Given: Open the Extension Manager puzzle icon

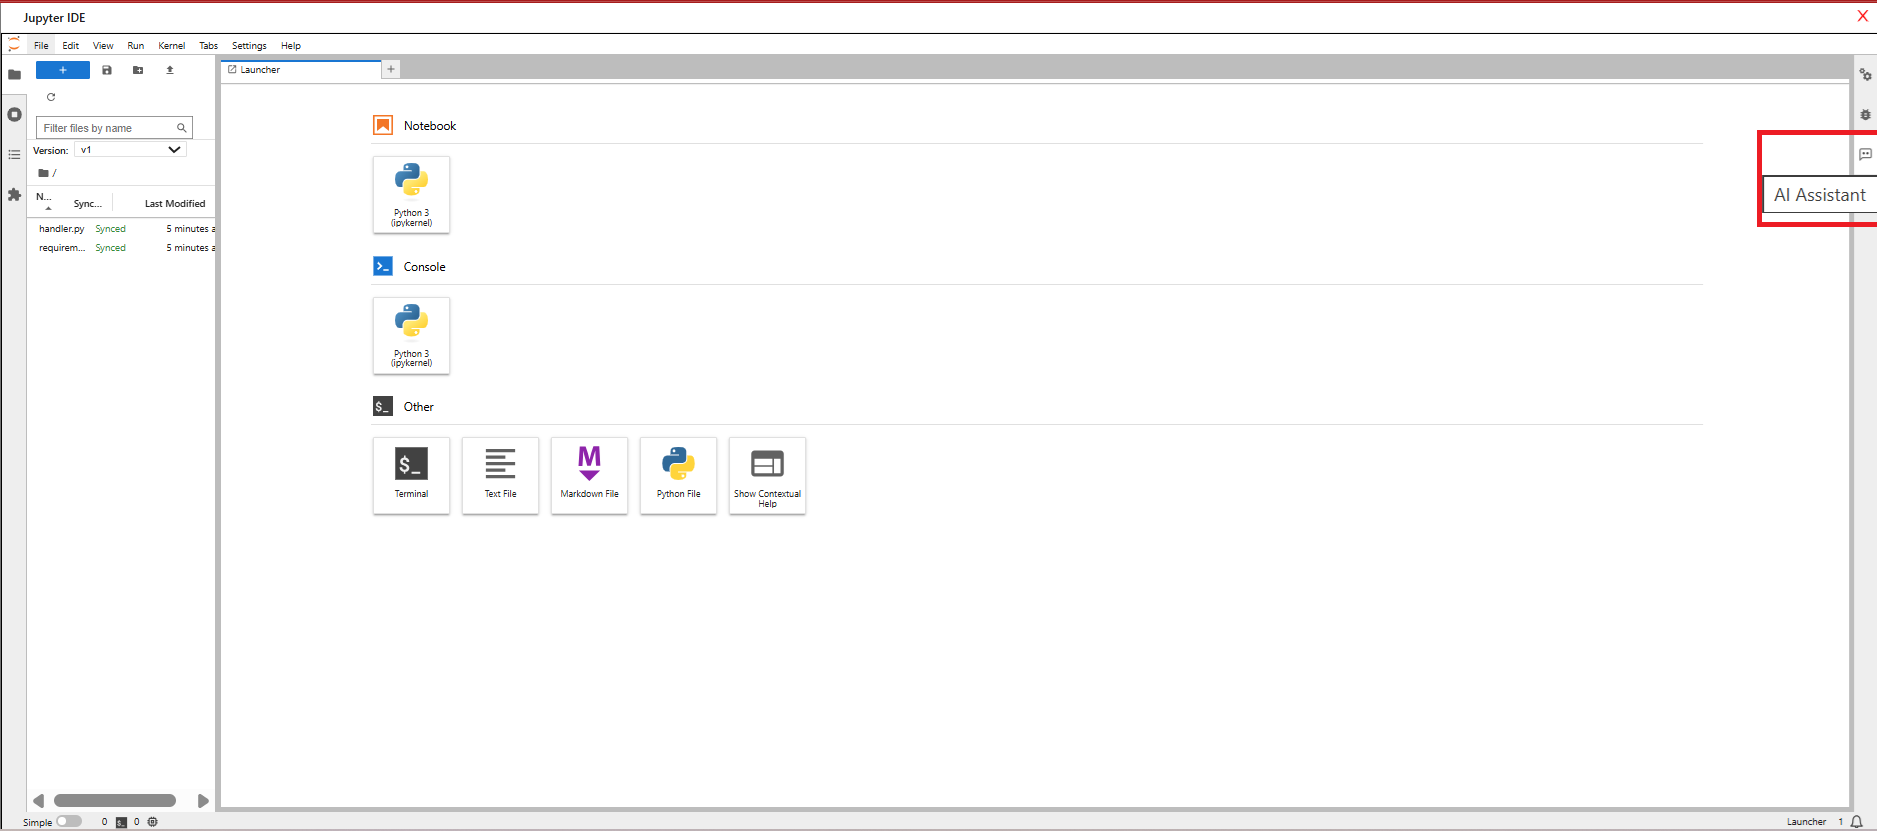Looking at the screenshot, I should coord(14,195).
